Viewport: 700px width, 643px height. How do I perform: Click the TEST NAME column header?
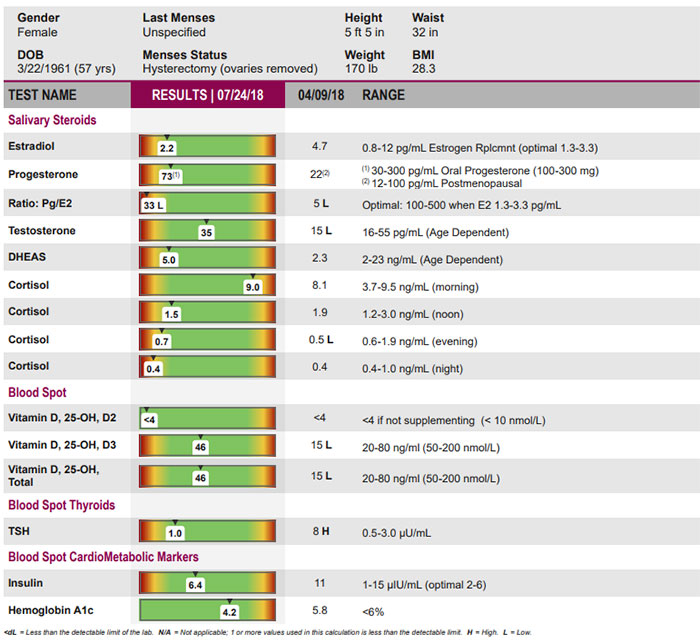pos(42,95)
